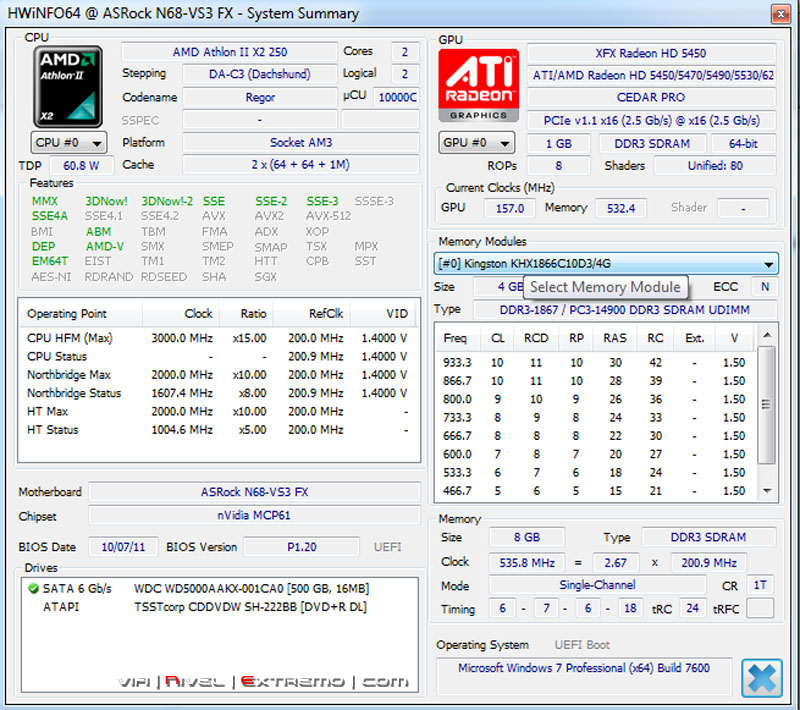Click the BIOS Version P1.20 field
This screenshot has height=710, width=800.
click(302, 547)
